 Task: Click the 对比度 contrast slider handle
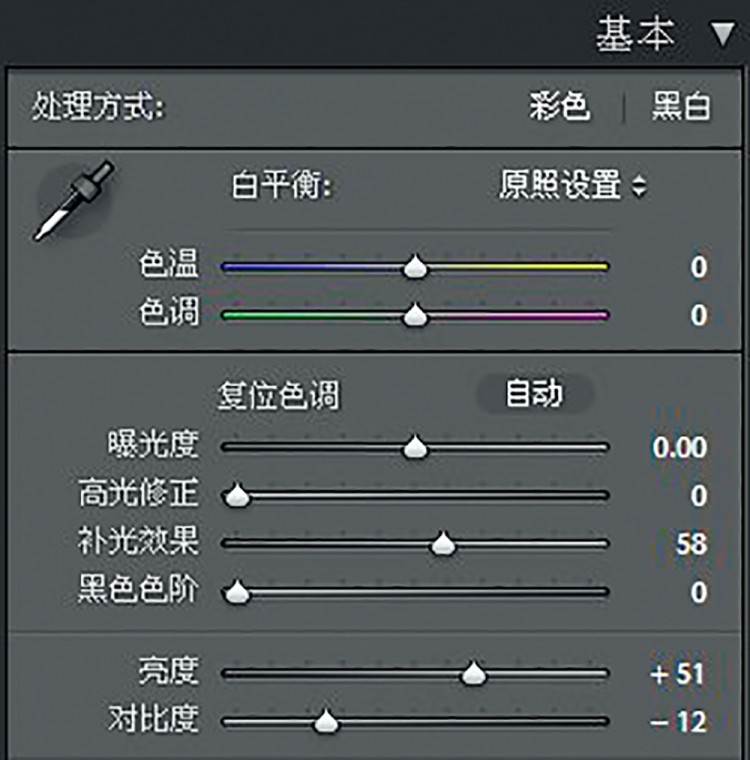(326, 721)
